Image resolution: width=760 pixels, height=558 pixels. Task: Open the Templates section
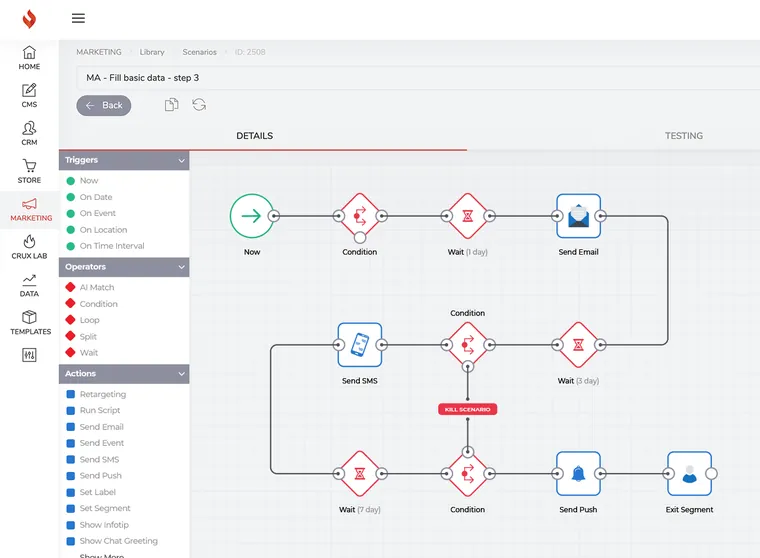click(30, 323)
